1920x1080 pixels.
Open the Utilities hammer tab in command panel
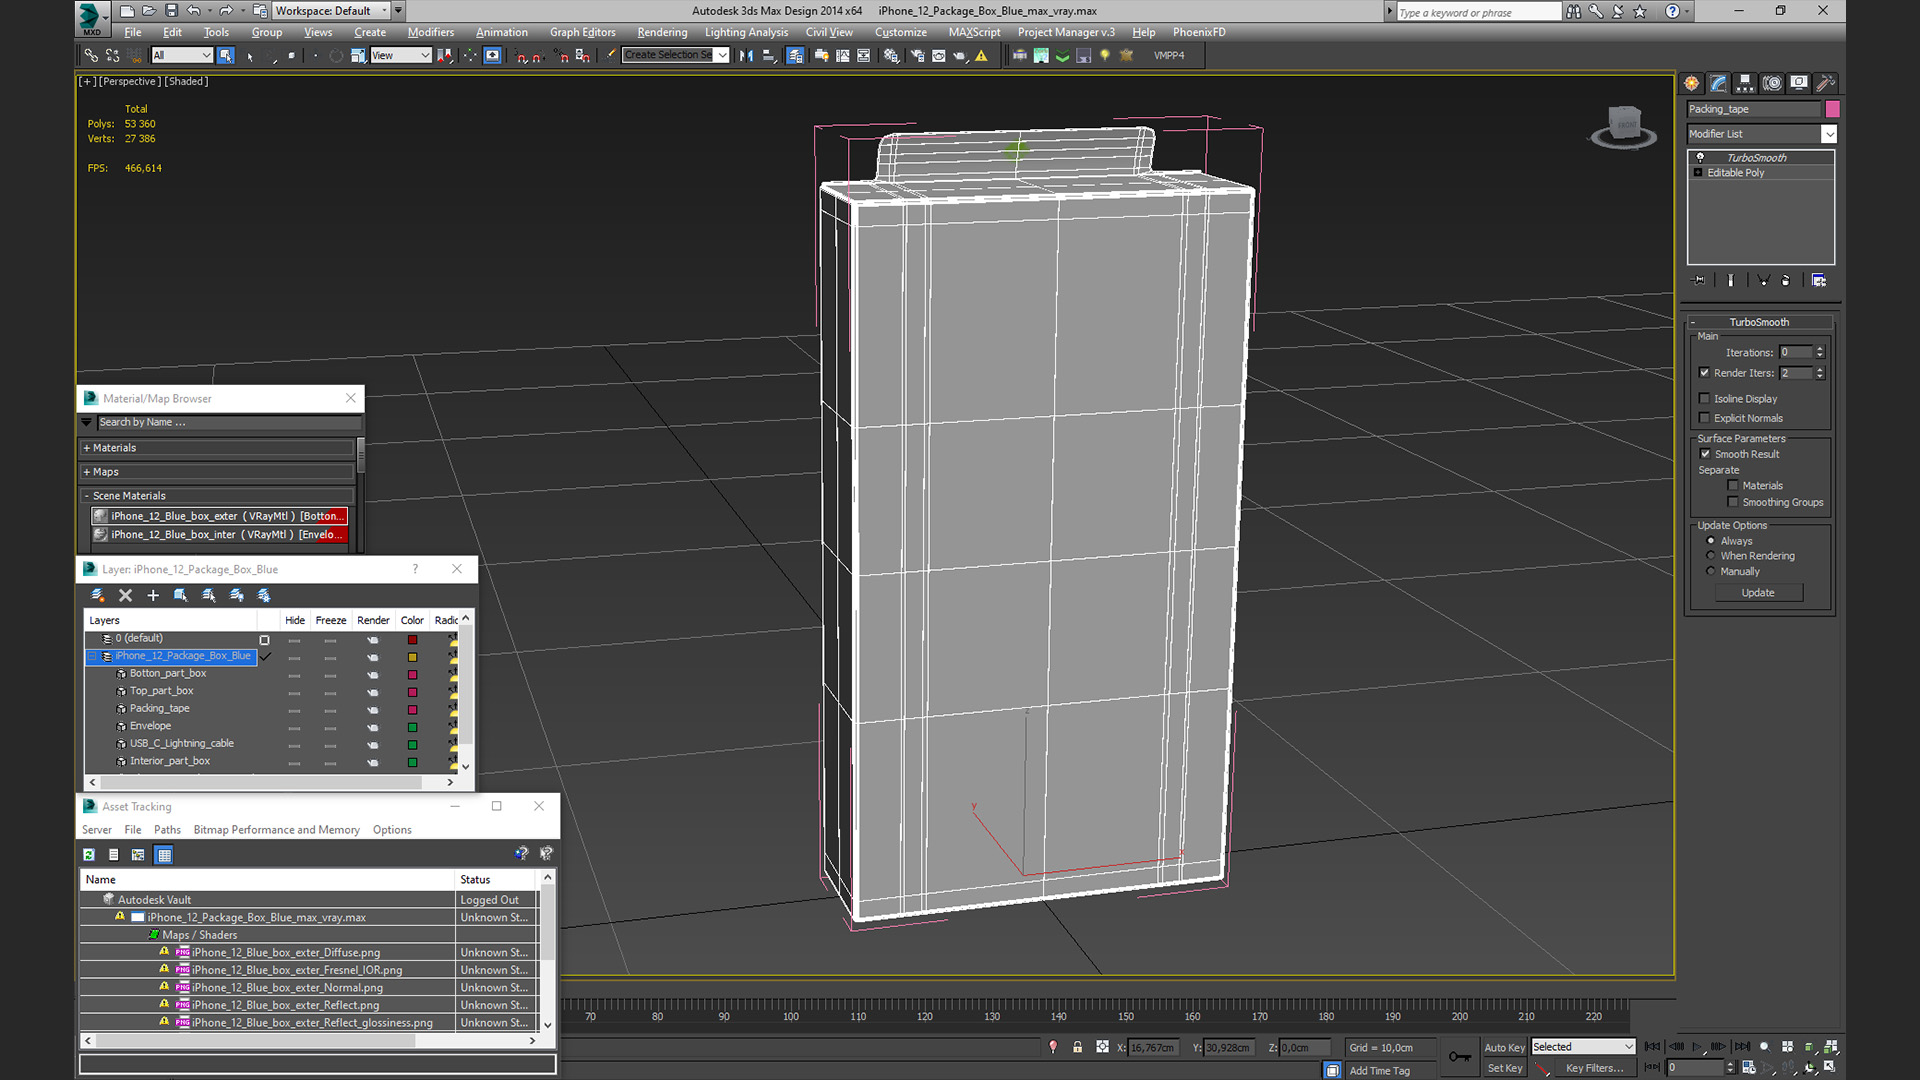pyautogui.click(x=1826, y=83)
